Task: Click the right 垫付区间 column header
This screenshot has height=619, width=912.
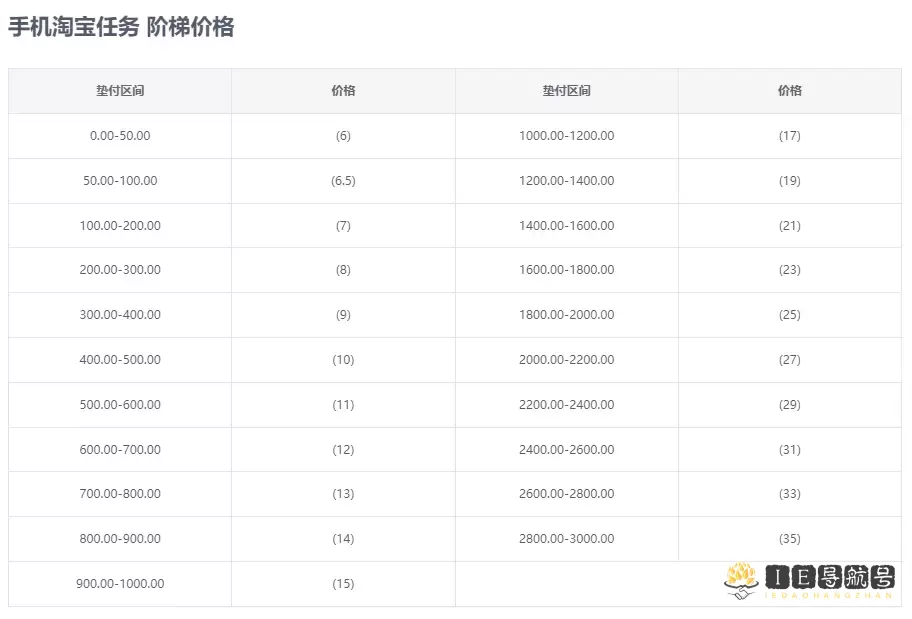Action: pos(566,91)
